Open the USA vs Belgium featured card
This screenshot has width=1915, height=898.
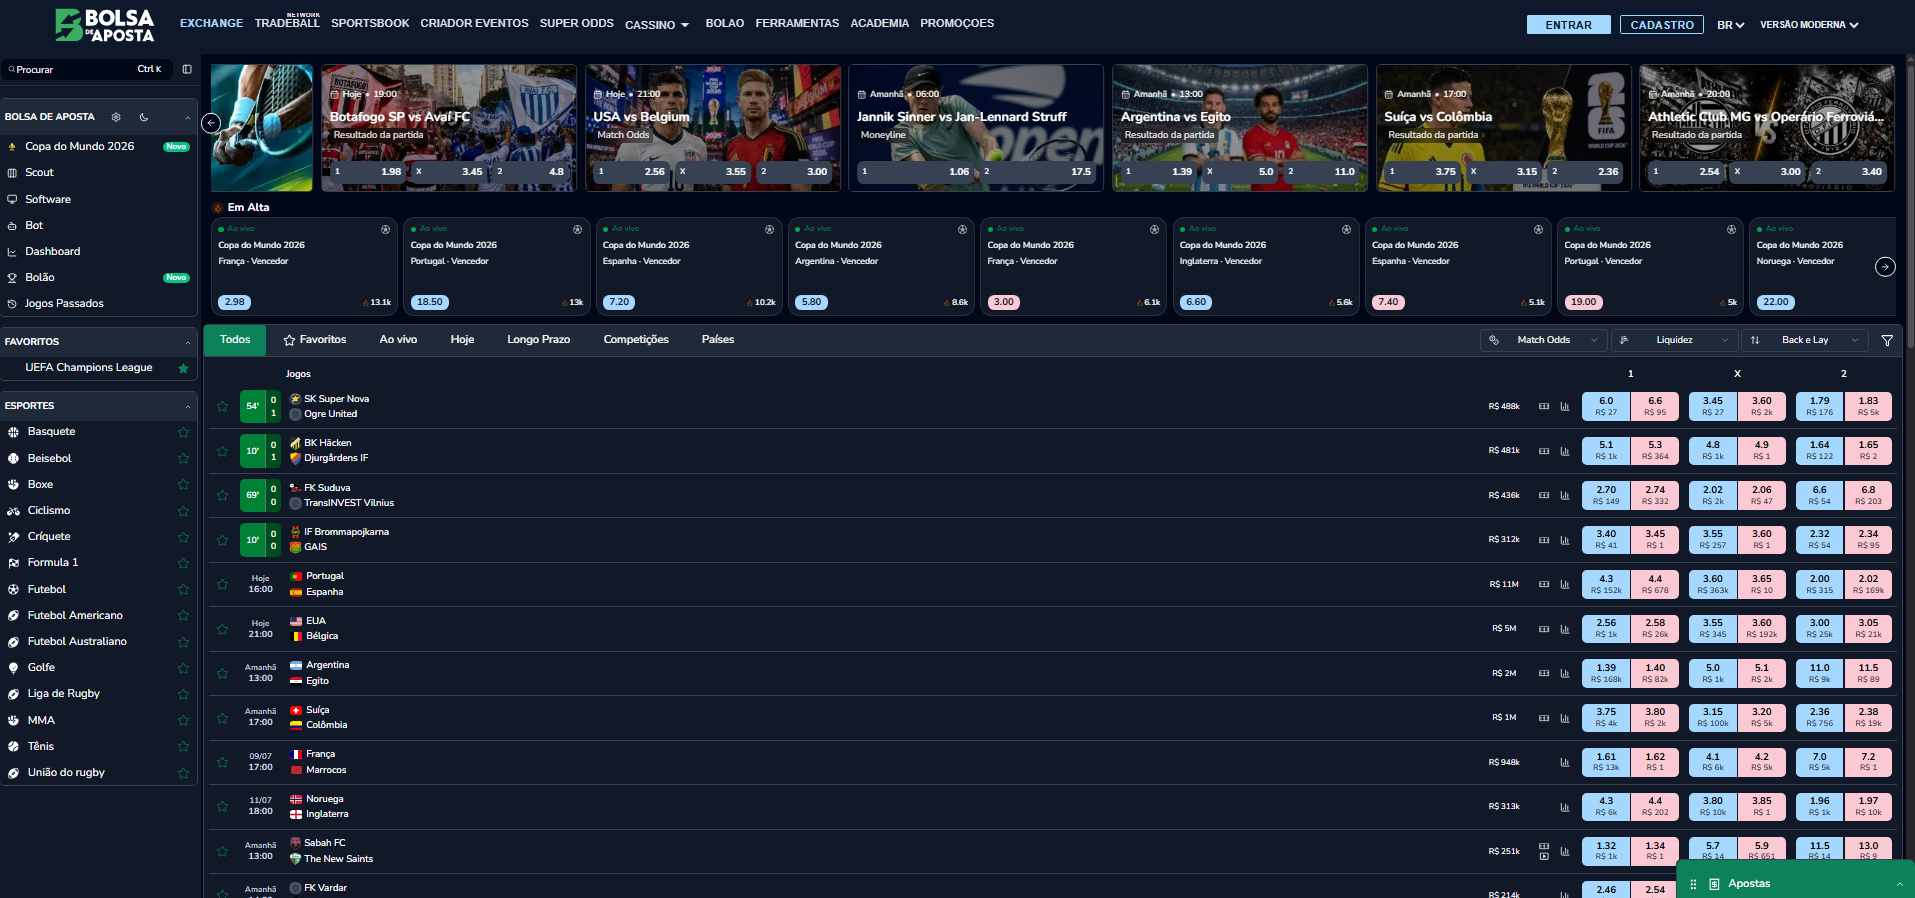(713, 128)
